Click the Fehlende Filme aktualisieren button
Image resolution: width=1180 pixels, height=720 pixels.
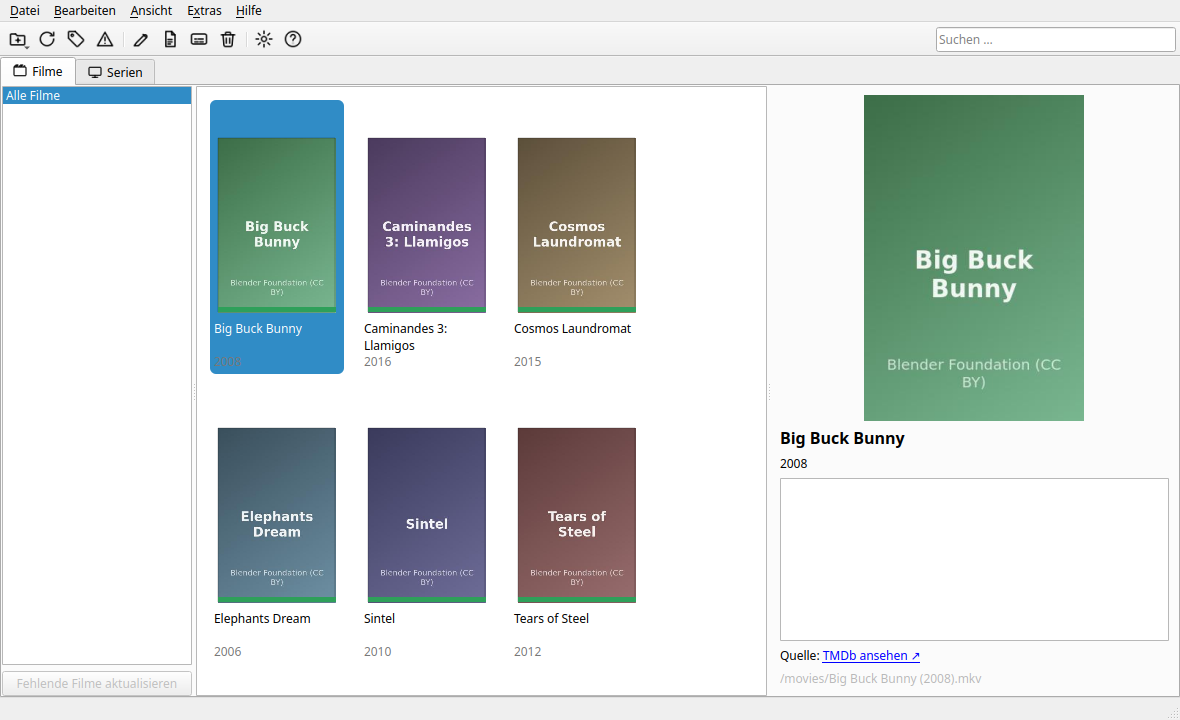coord(96,683)
